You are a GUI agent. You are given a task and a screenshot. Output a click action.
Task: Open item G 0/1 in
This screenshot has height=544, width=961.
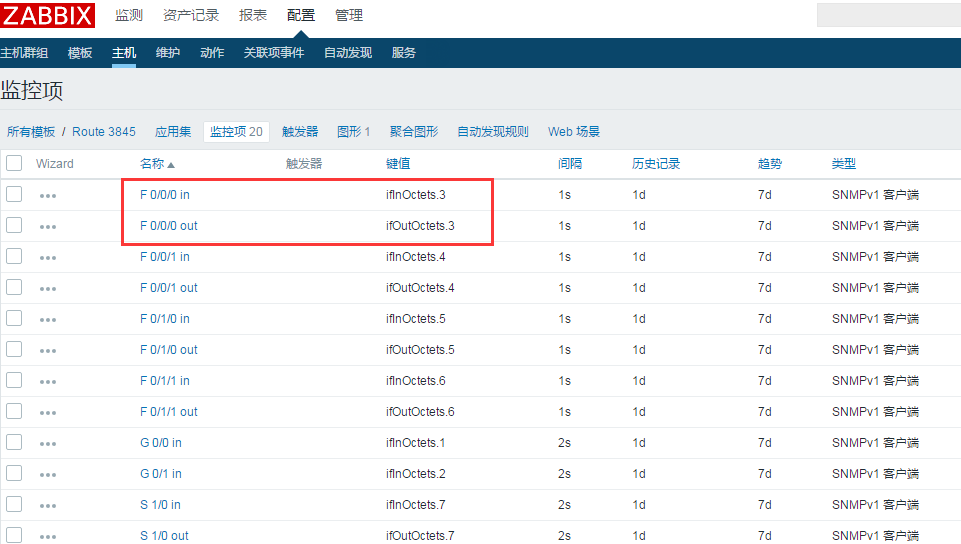point(161,474)
